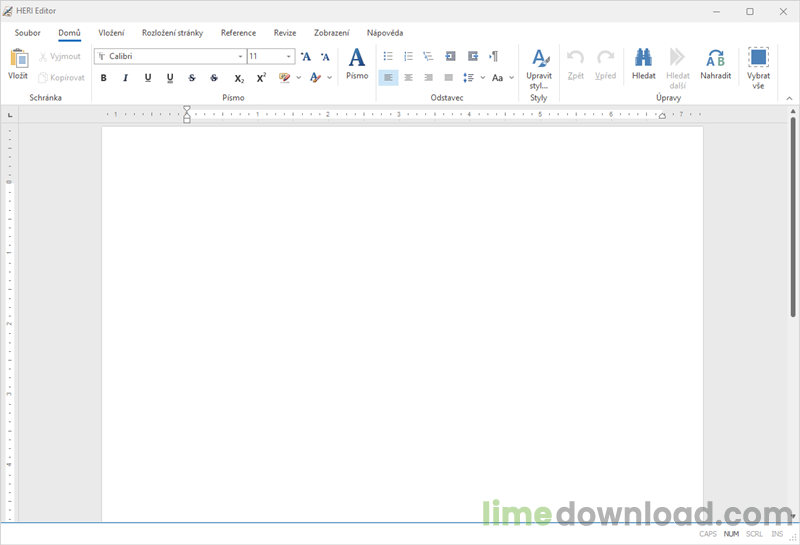Screen dimensions: 800x545
Task: Toggle show paragraph marks pilcrow
Action: click(x=493, y=56)
